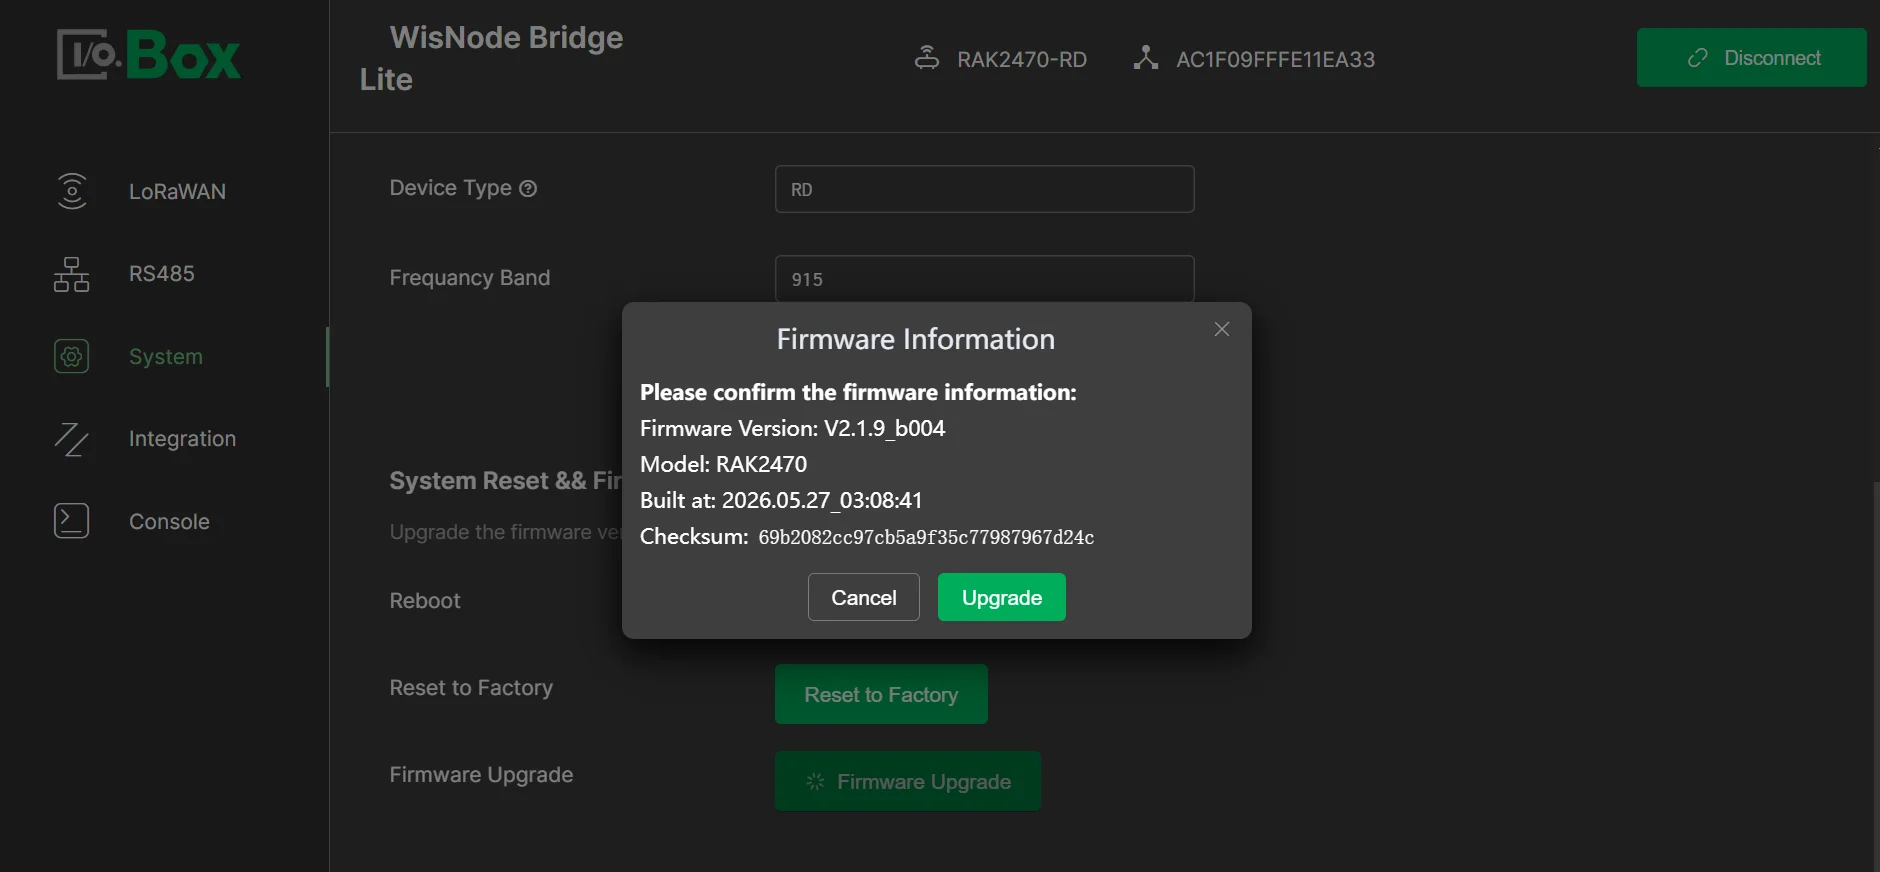Click the vertical page scrollbar
Screen dimensions: 1880x872
(1875, 675)
